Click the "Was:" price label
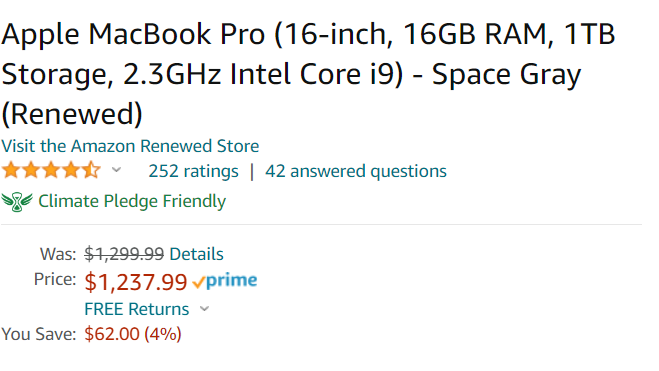This screenshot has height=371, width=659. [58, 254]
